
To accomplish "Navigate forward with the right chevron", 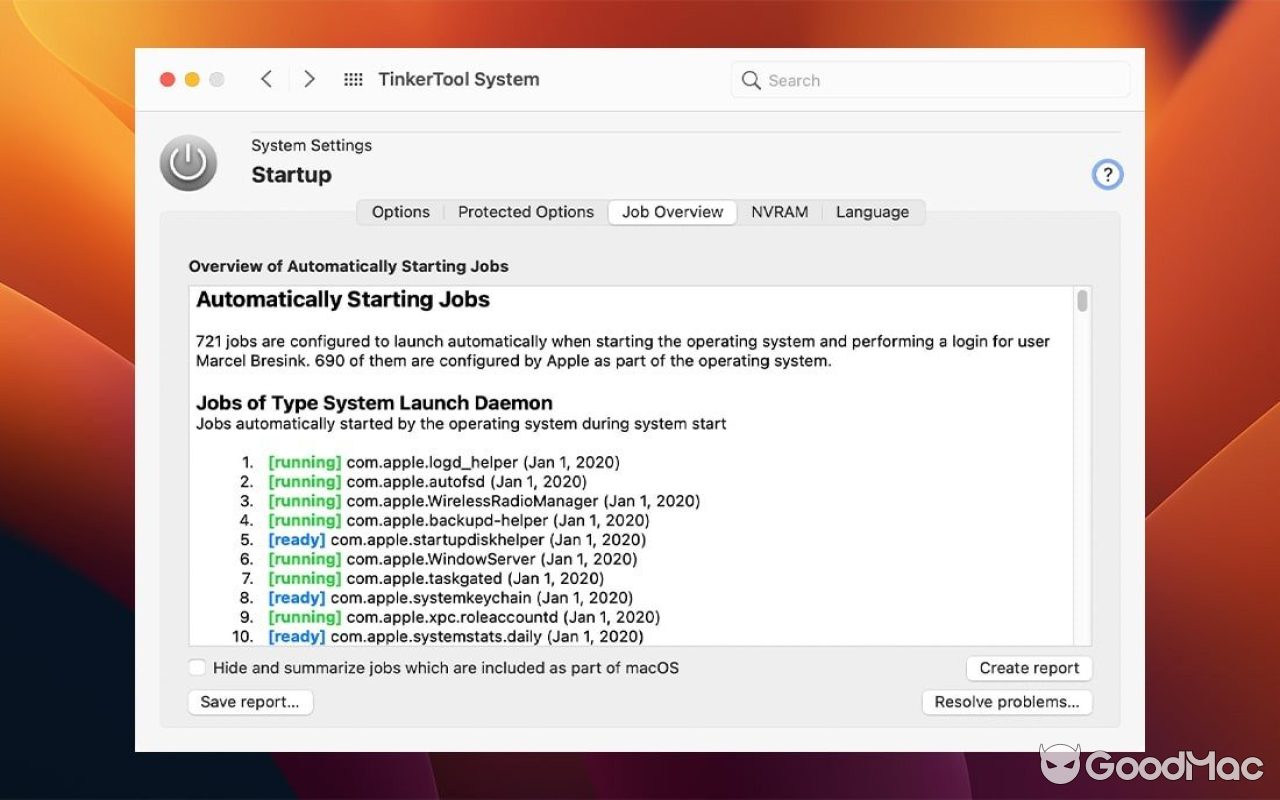I will coord(310,79).
